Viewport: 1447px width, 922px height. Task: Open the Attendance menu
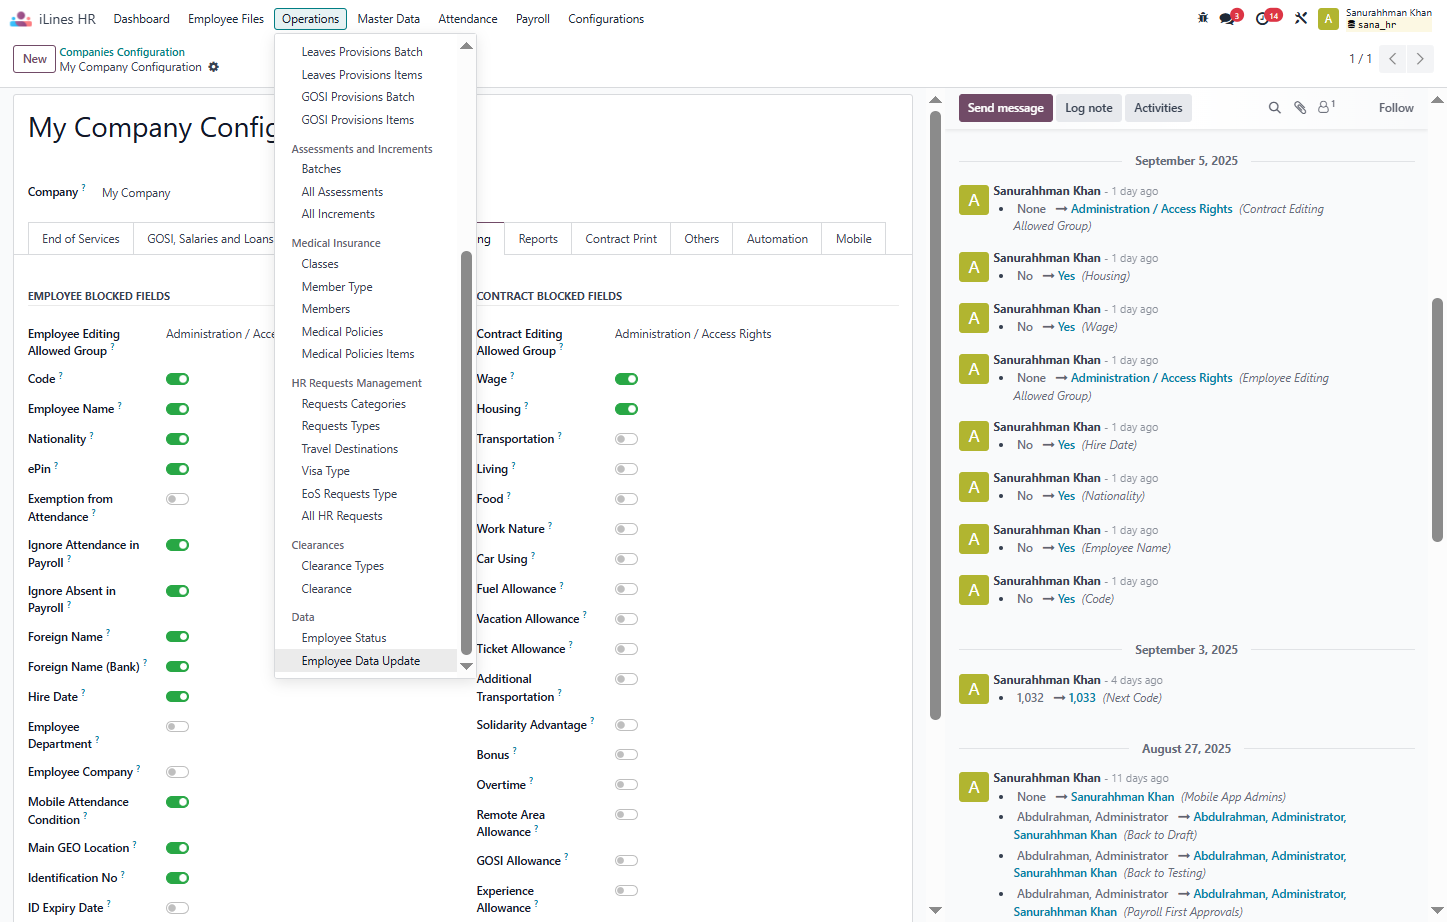tap(468, 19)
